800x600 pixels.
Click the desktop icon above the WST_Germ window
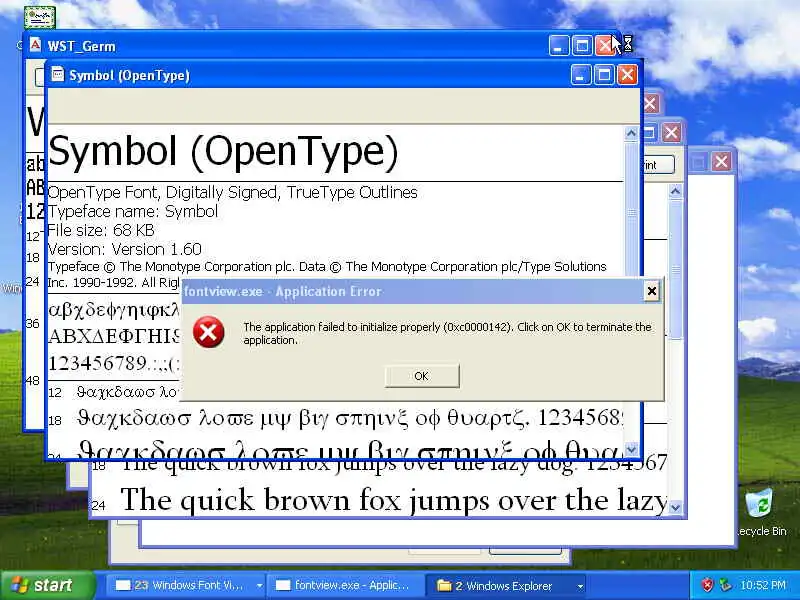click(40, 17)
